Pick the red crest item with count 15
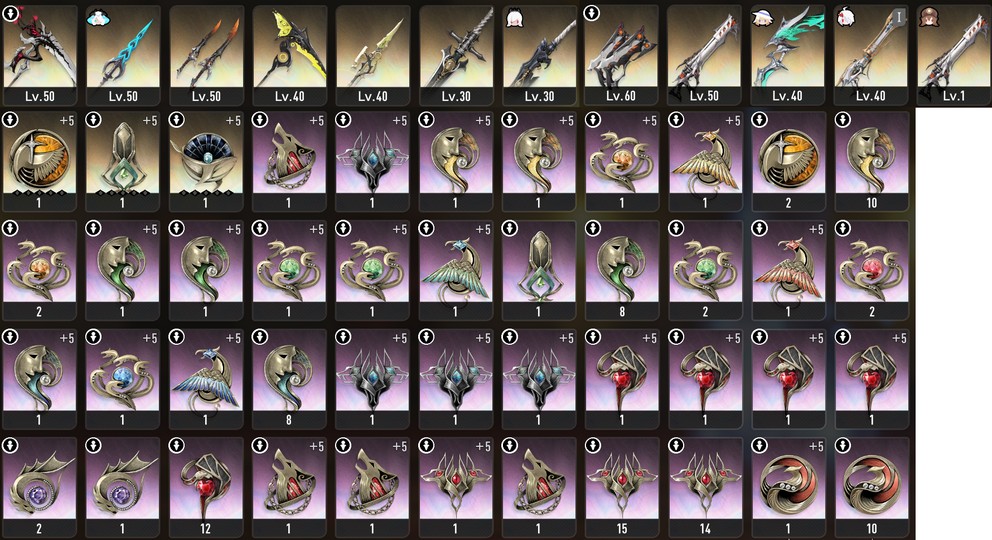 tap(621, 488)
